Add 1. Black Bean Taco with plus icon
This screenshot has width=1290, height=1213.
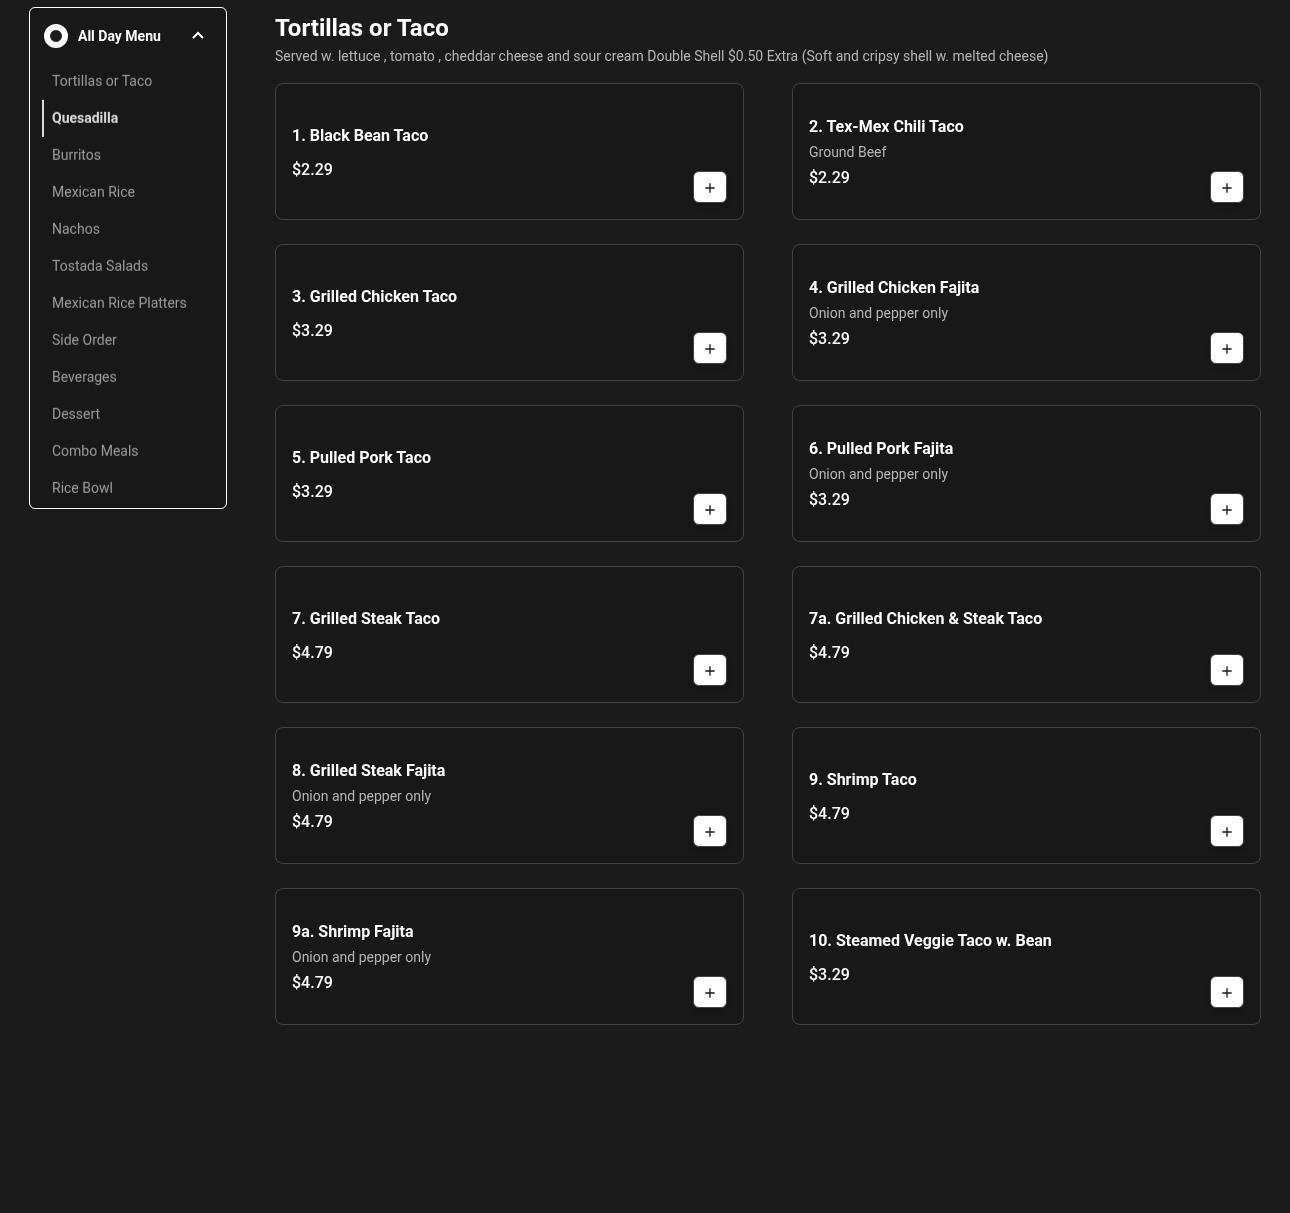(710, 187)
